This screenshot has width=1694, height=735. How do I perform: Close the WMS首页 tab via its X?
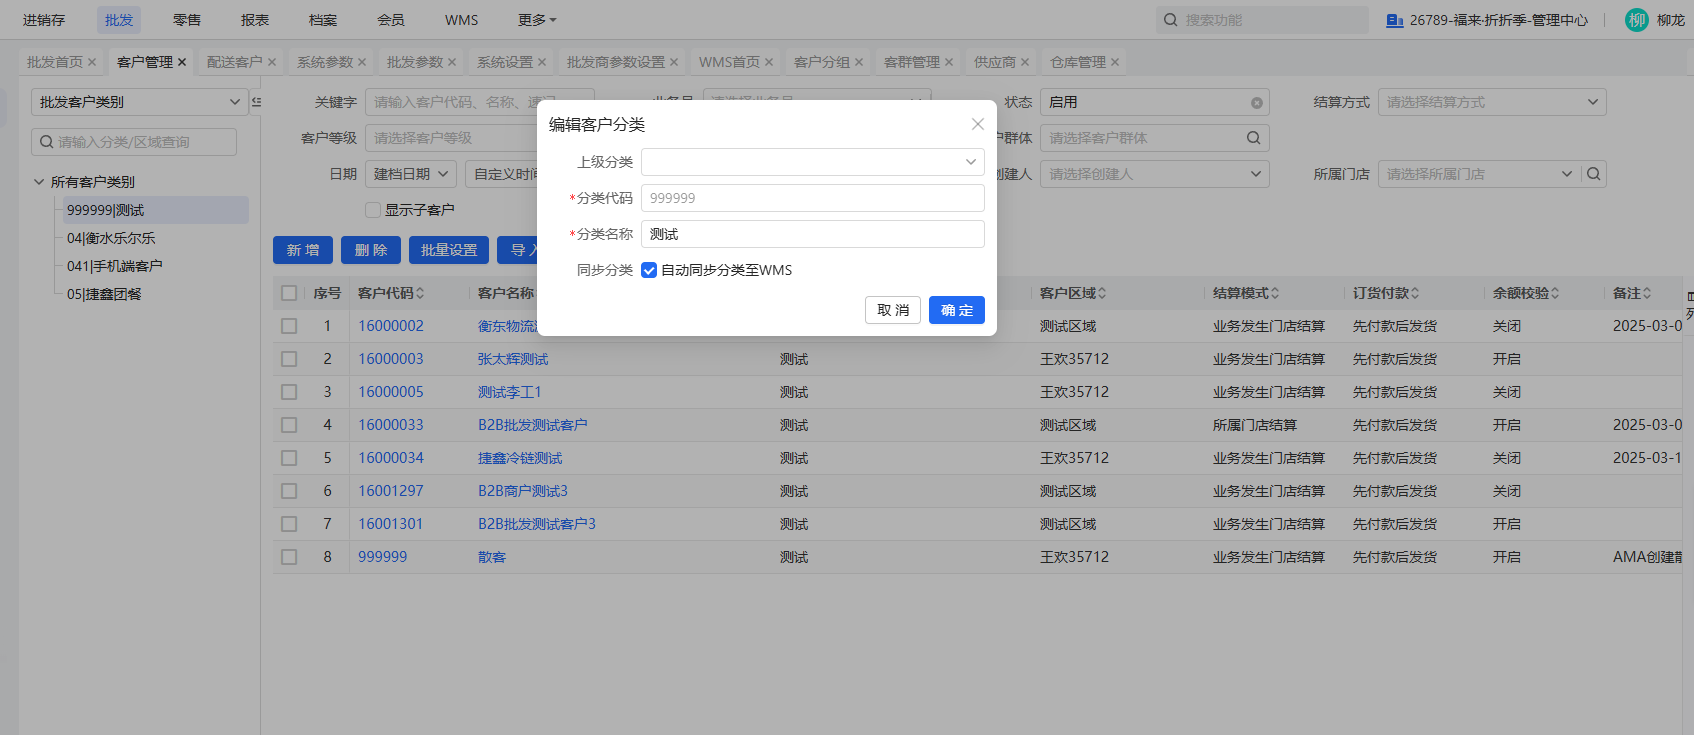[769, 62]
